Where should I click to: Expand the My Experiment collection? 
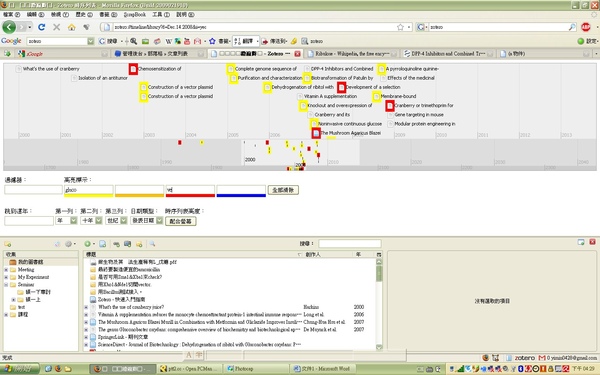tap(6, 277)
